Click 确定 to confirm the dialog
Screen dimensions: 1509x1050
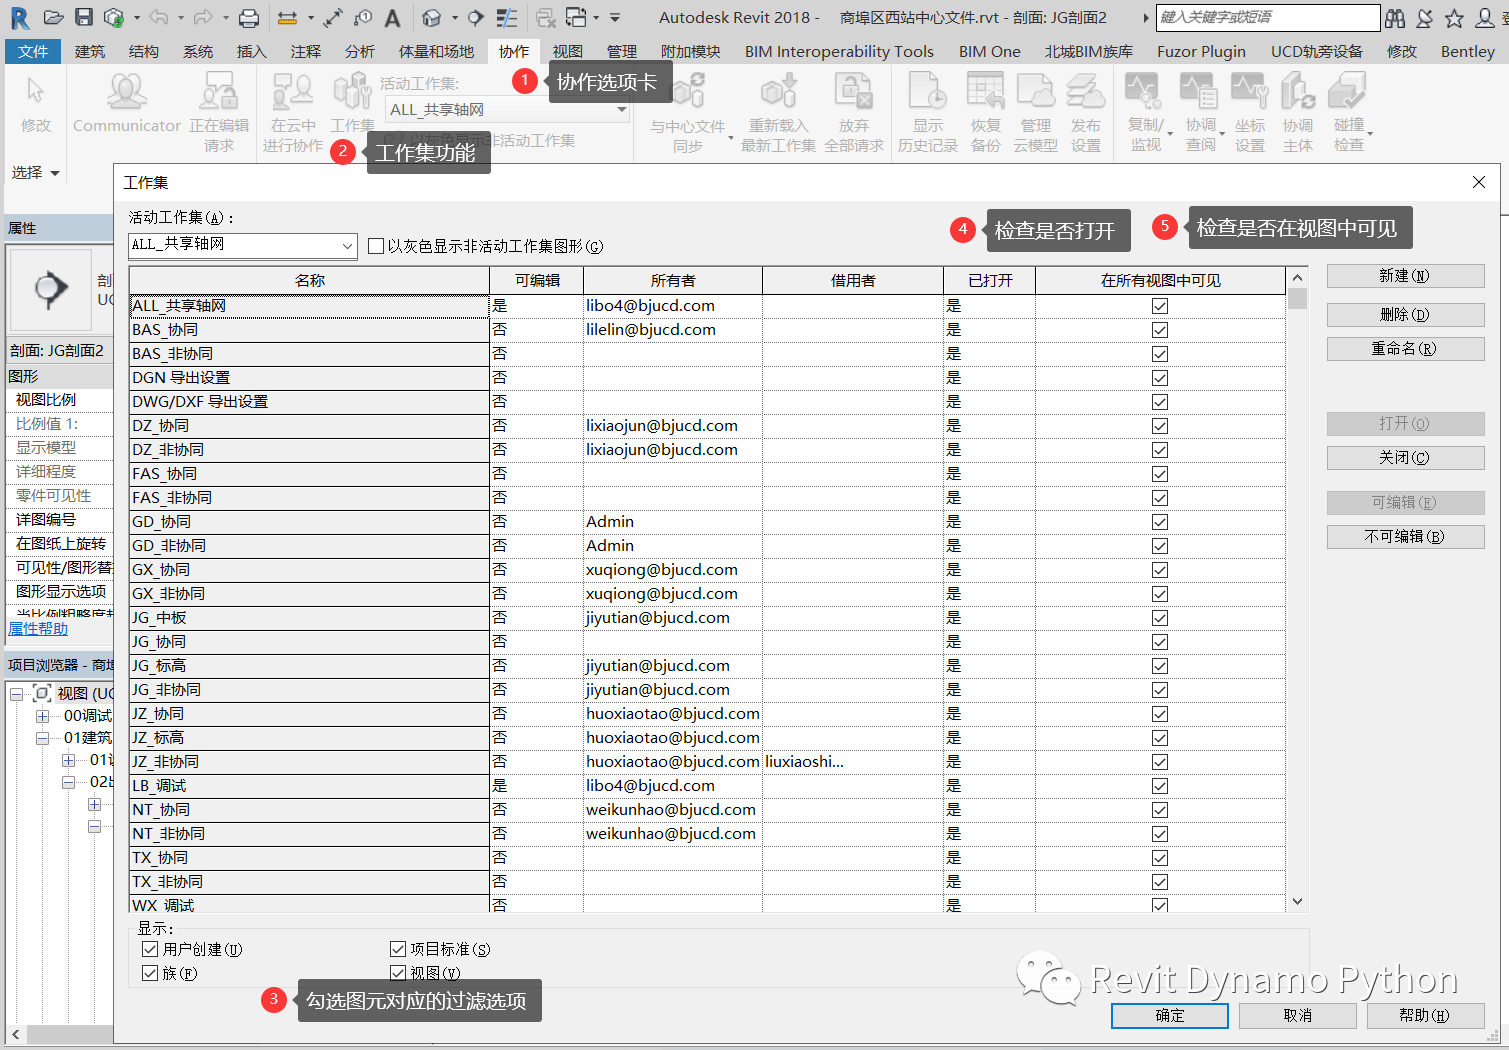(x=1170, y=1015)
